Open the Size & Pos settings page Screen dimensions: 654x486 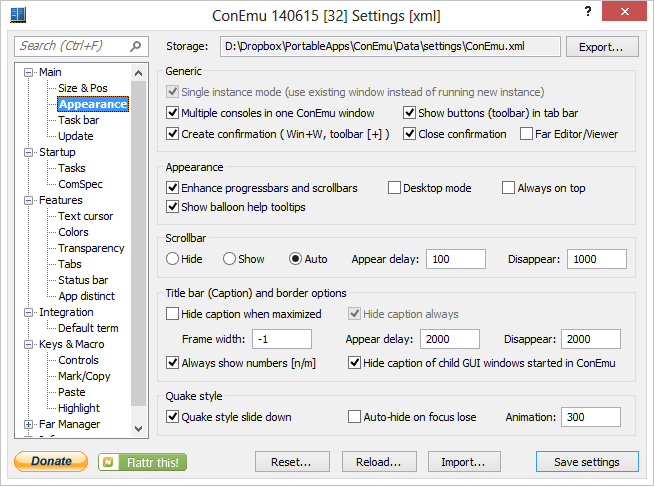(83, 88)
